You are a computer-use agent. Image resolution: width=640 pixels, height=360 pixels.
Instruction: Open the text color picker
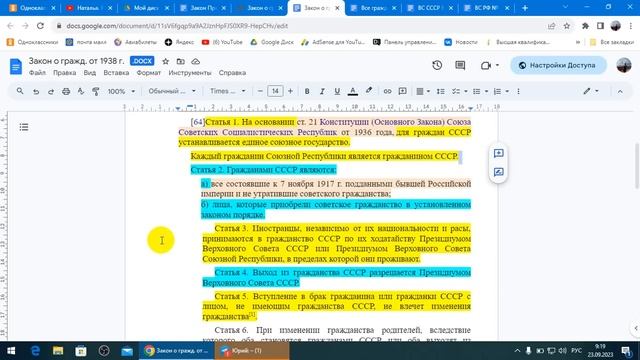(x=353, y=91)
